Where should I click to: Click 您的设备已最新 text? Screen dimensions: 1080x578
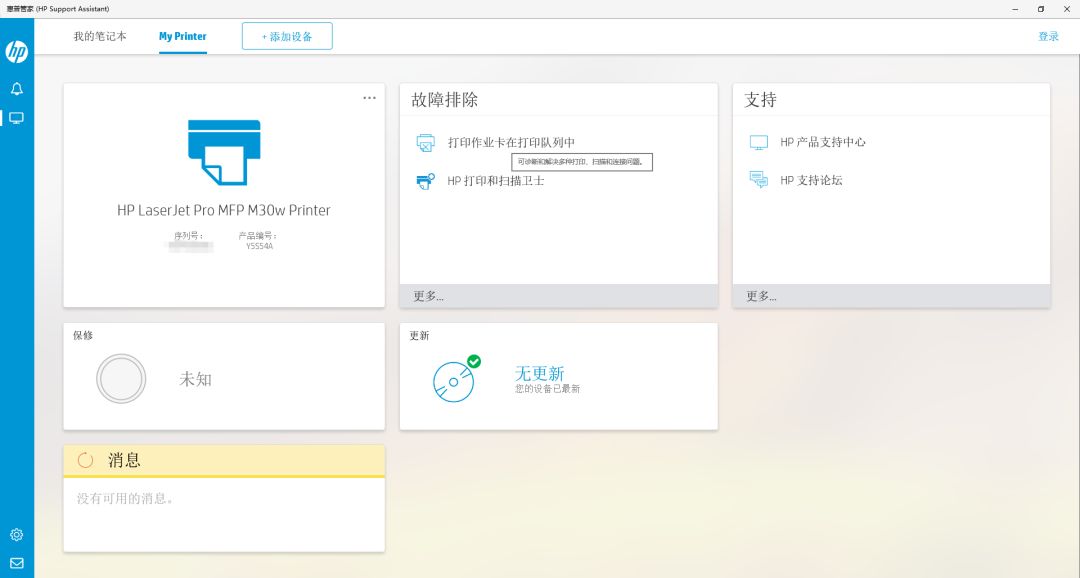click(548, 389)
